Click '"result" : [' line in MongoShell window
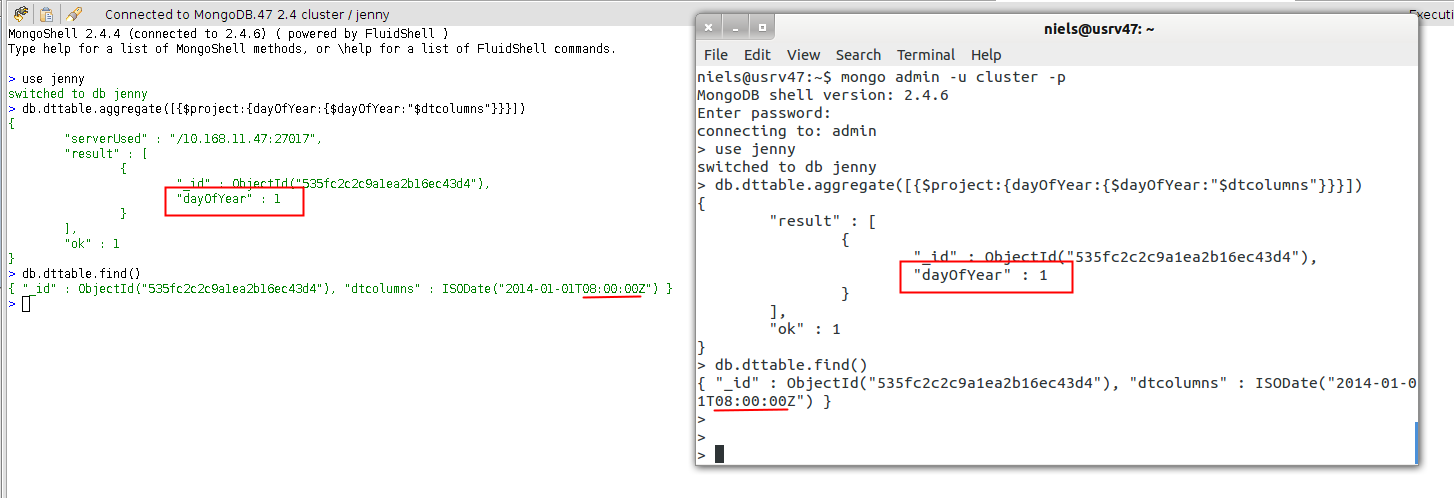1454x498 pixels. point(106,153)
